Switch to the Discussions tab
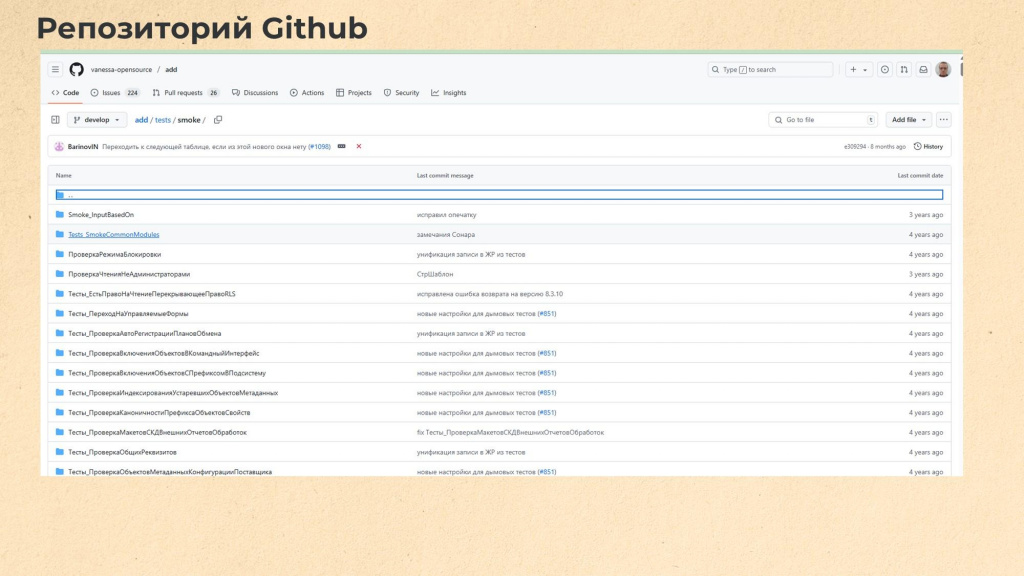The image size is (1024, 576). point(255,93)
